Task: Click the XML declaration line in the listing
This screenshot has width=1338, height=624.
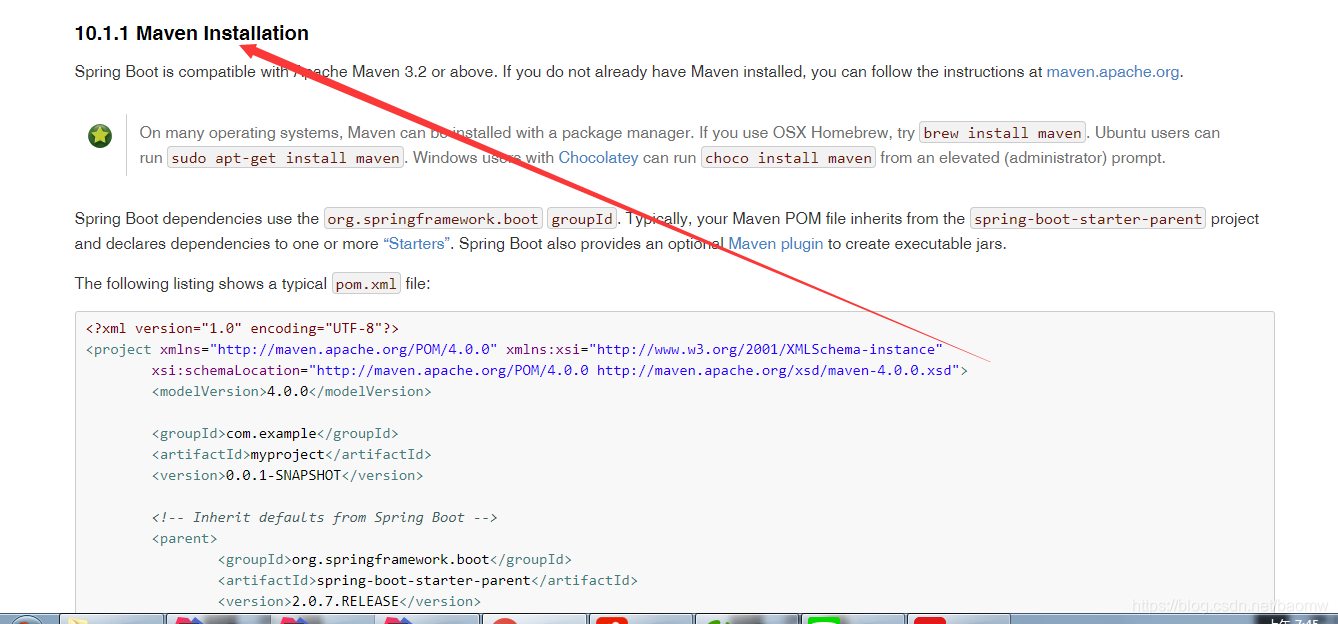Action: point(242,328)
